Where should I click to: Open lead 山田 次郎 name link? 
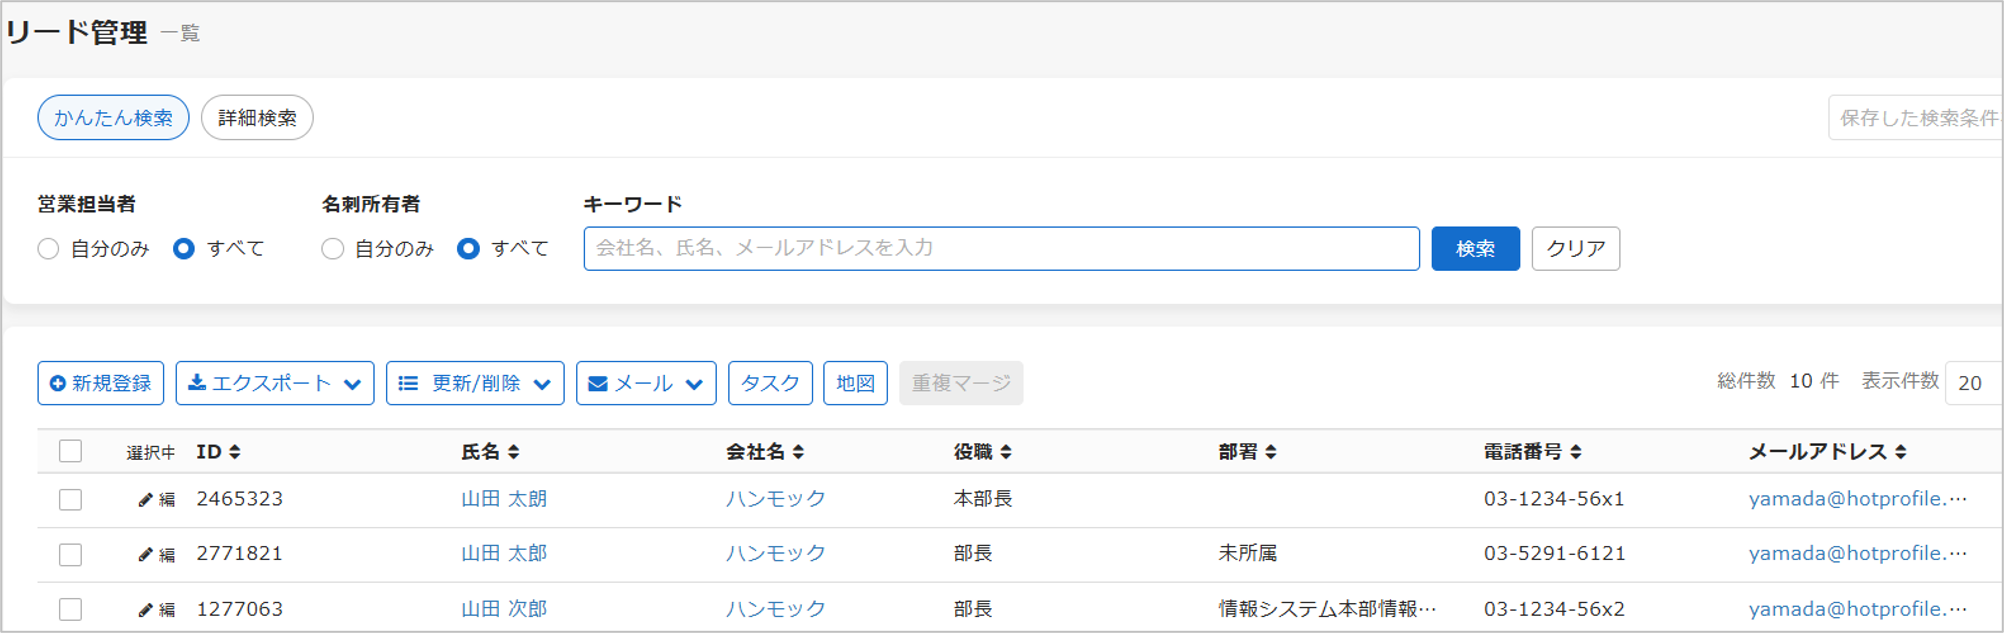[504, 609]
